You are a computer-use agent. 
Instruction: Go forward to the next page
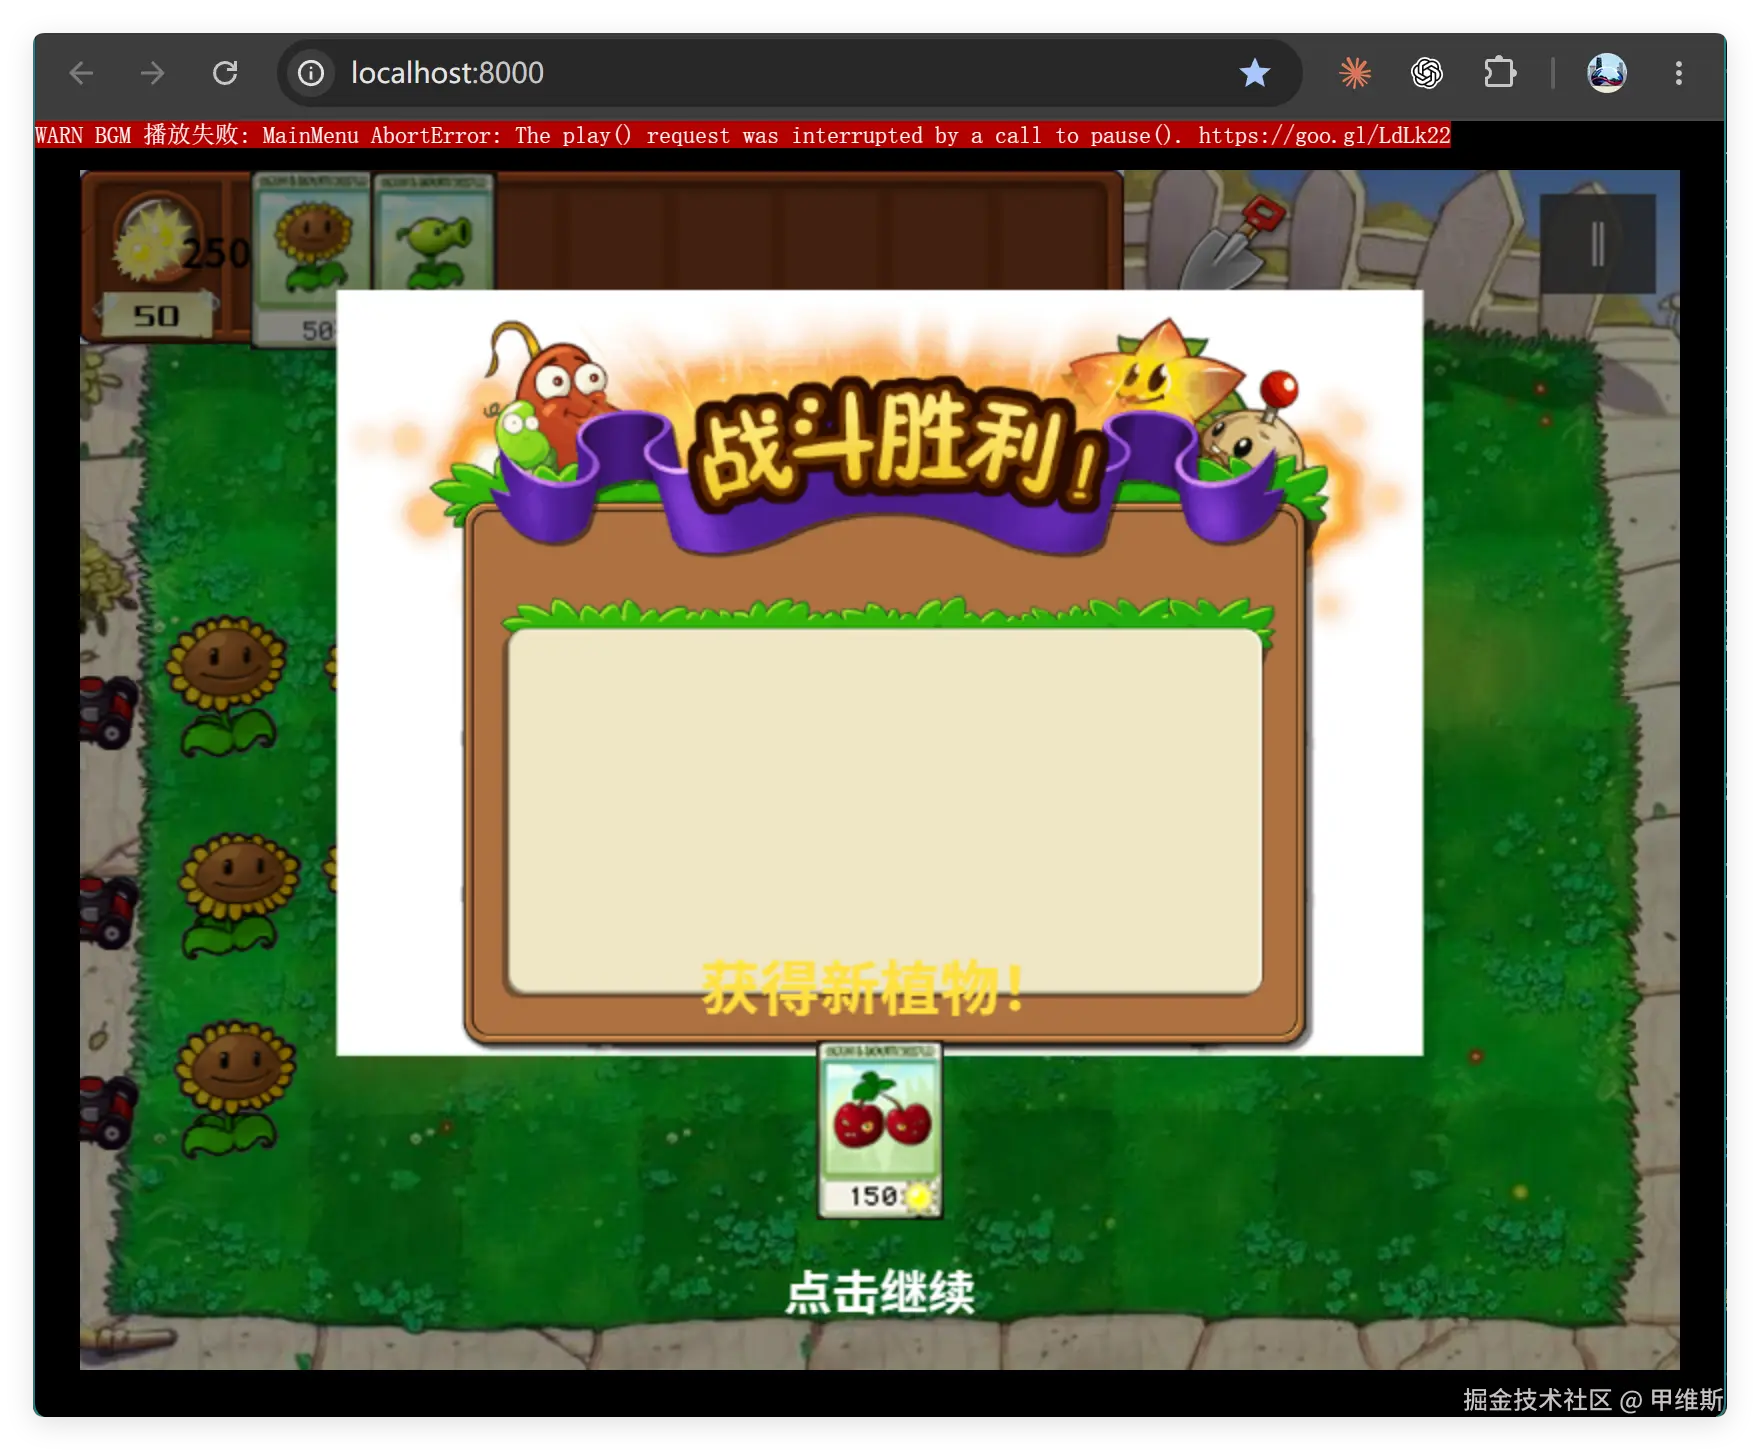[153, 73]
